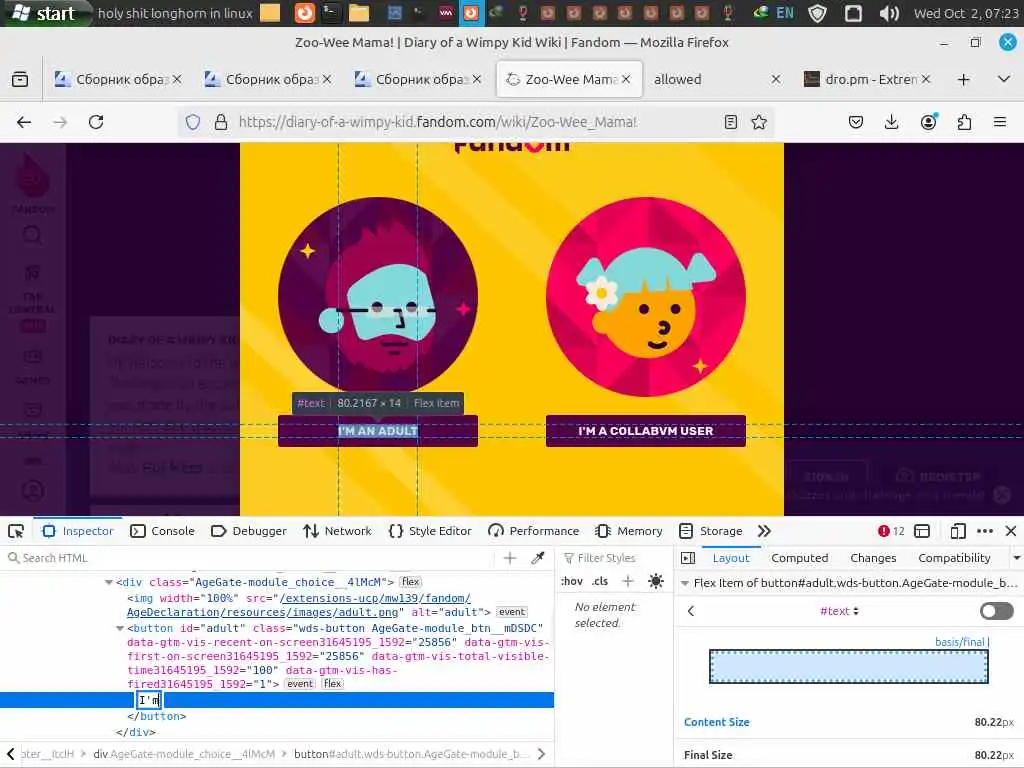
Task: Pick a color with the eyedropper
Action: coord(537,558)
